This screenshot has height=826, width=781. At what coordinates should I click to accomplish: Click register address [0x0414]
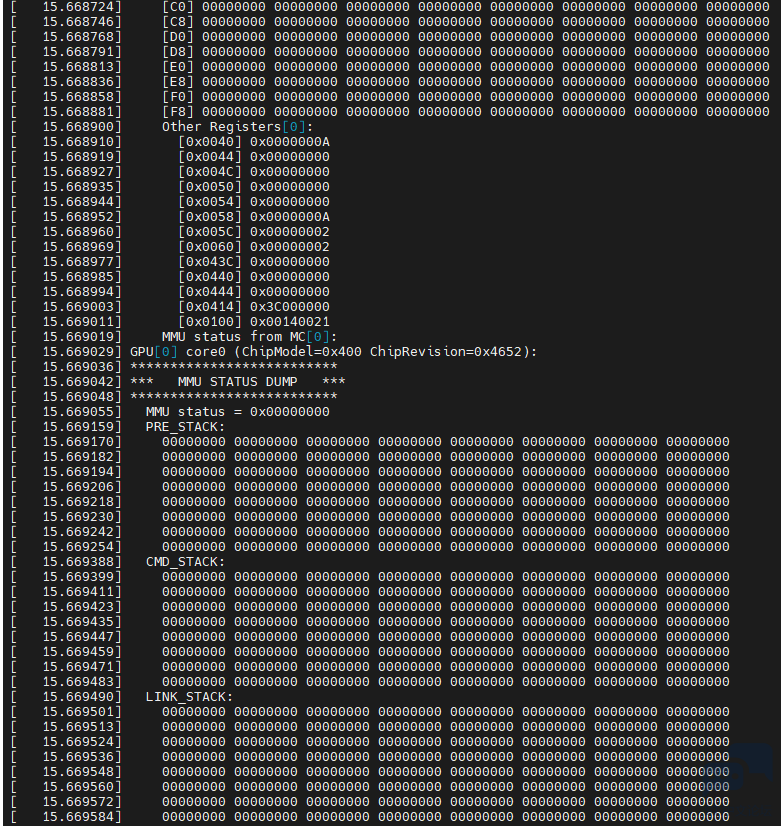click(210, 307)
